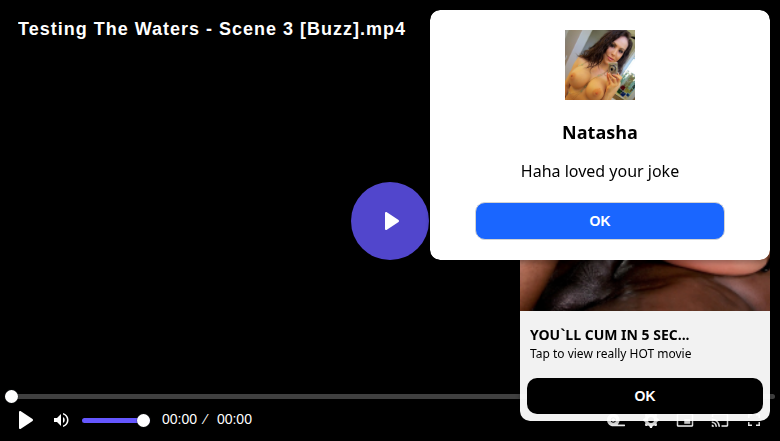Click the image in the lower notification card
Image resolution: width=780 pixels, height=441 pixels.
pyautogui.click(x=645, y=285)
